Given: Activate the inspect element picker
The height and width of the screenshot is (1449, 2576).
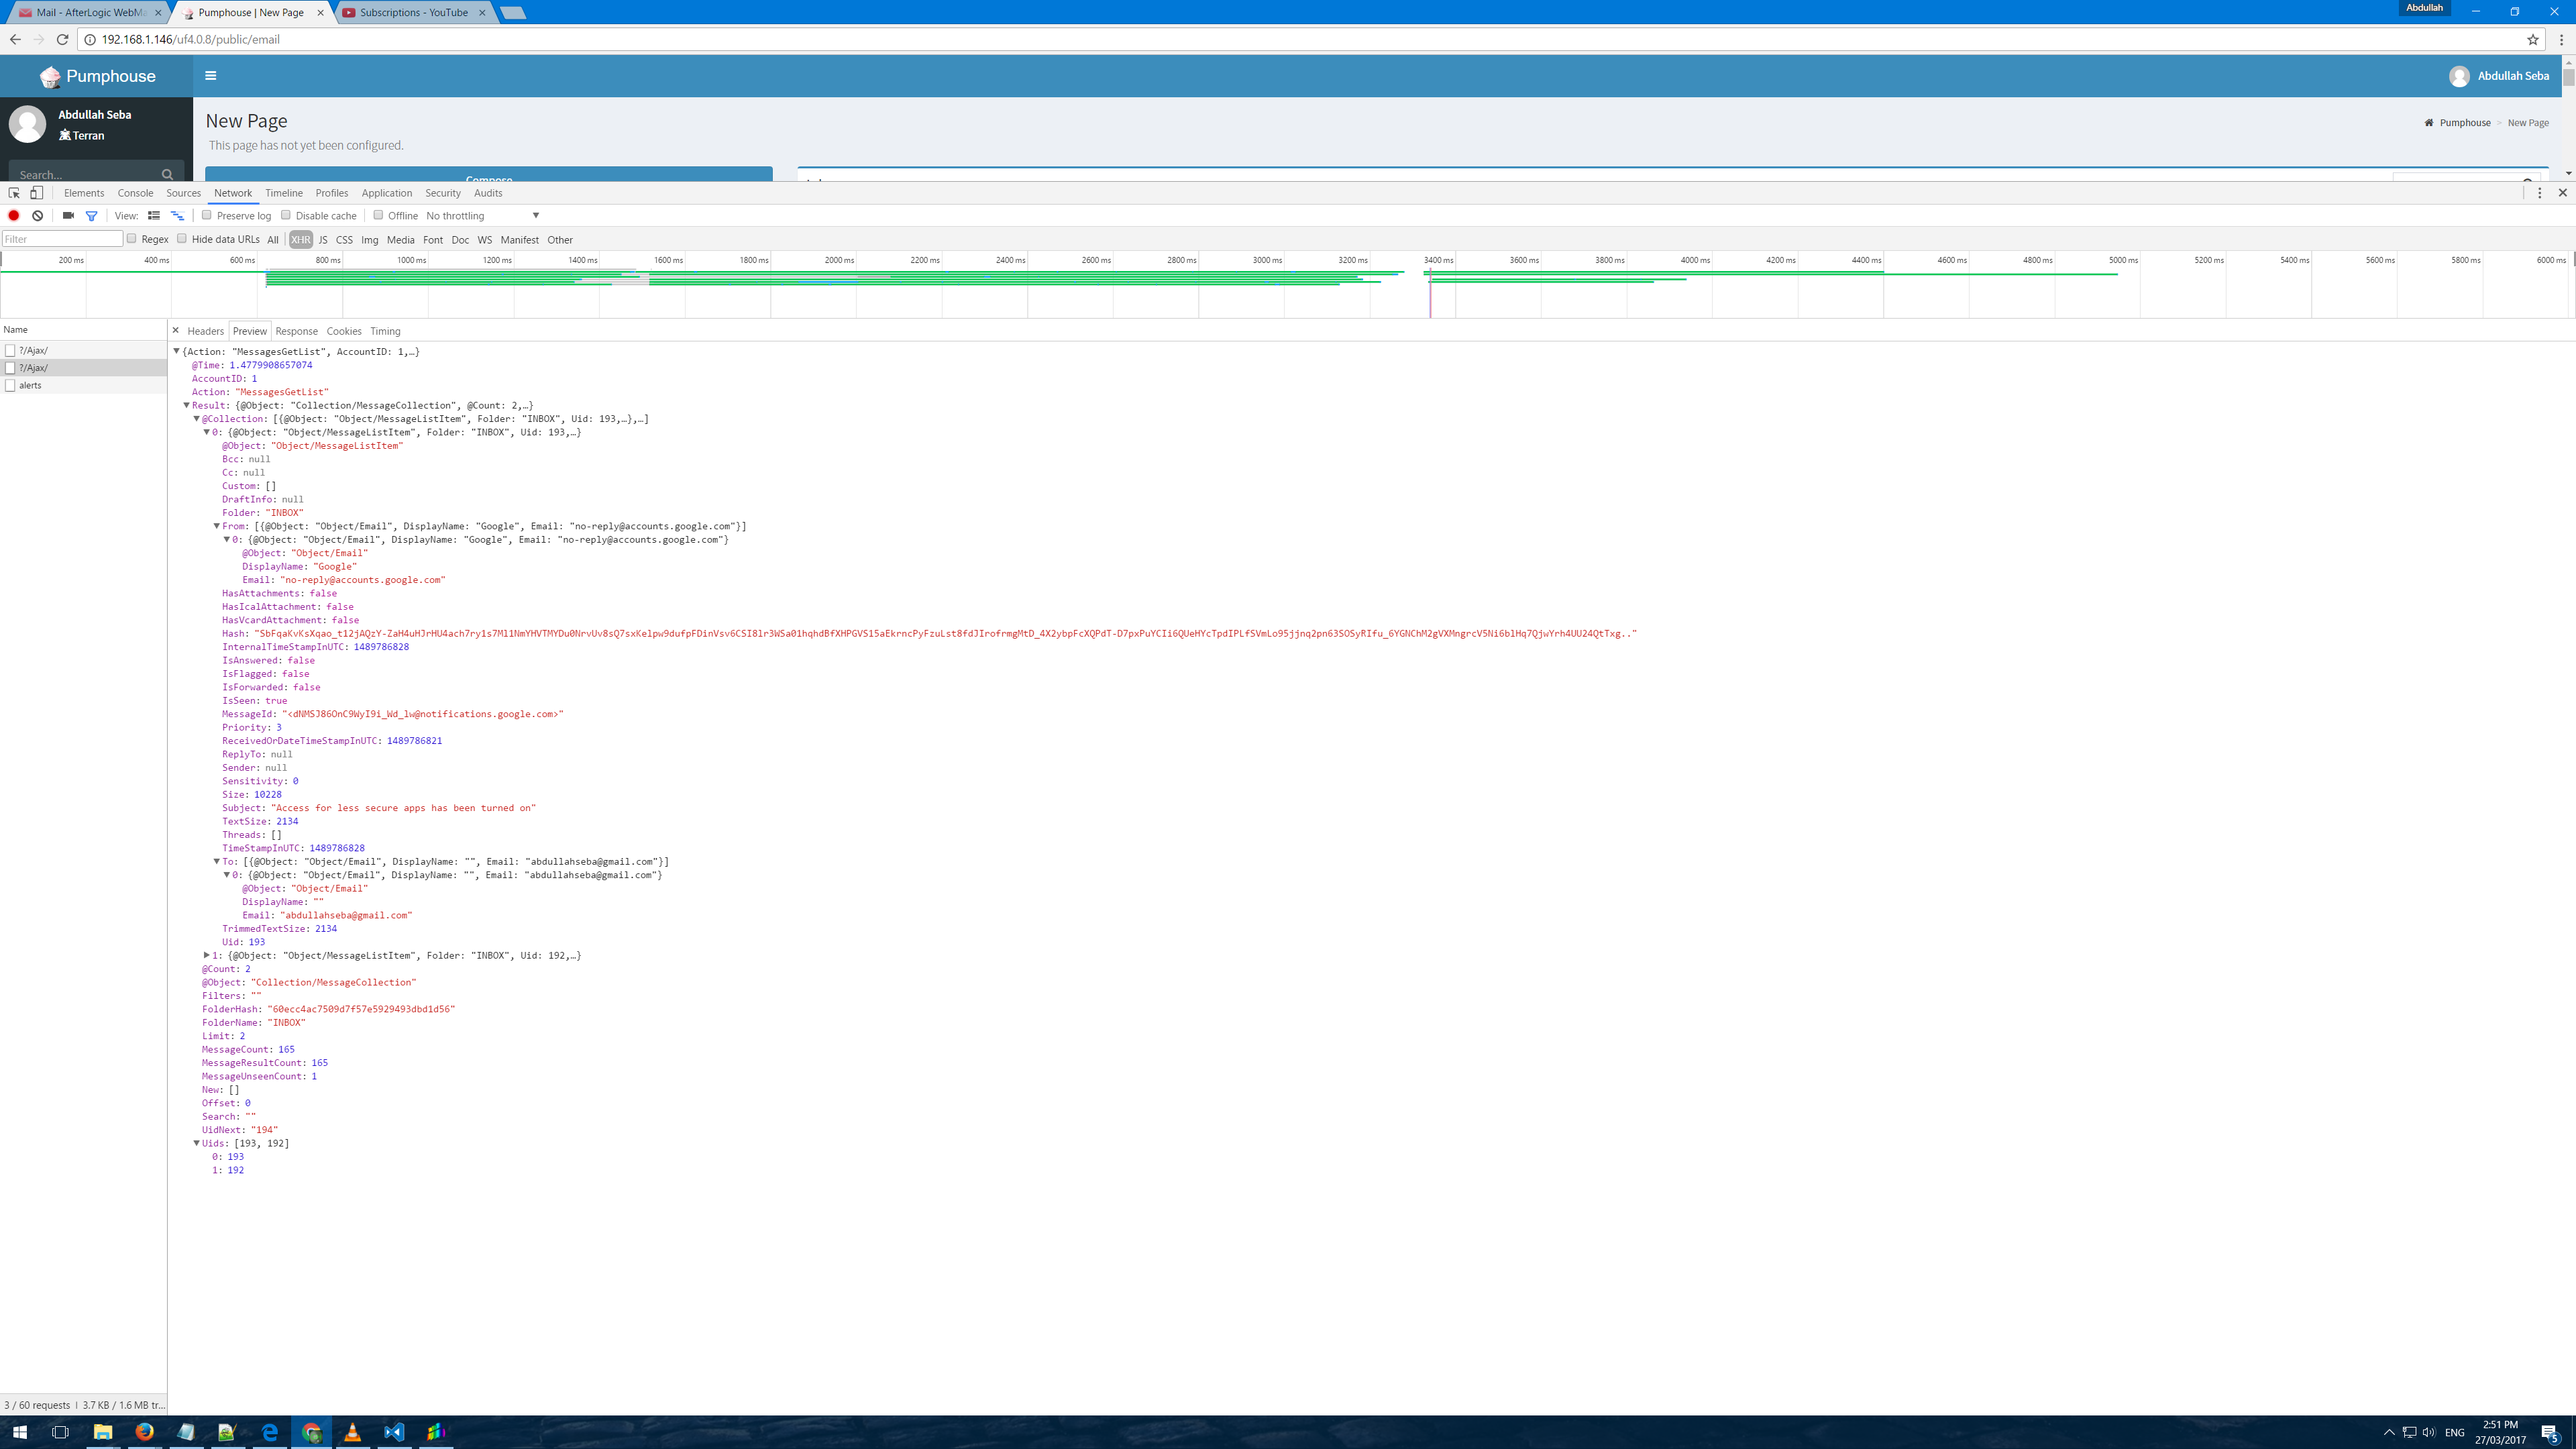Looking at the screenshot, I should click(14, 193).
